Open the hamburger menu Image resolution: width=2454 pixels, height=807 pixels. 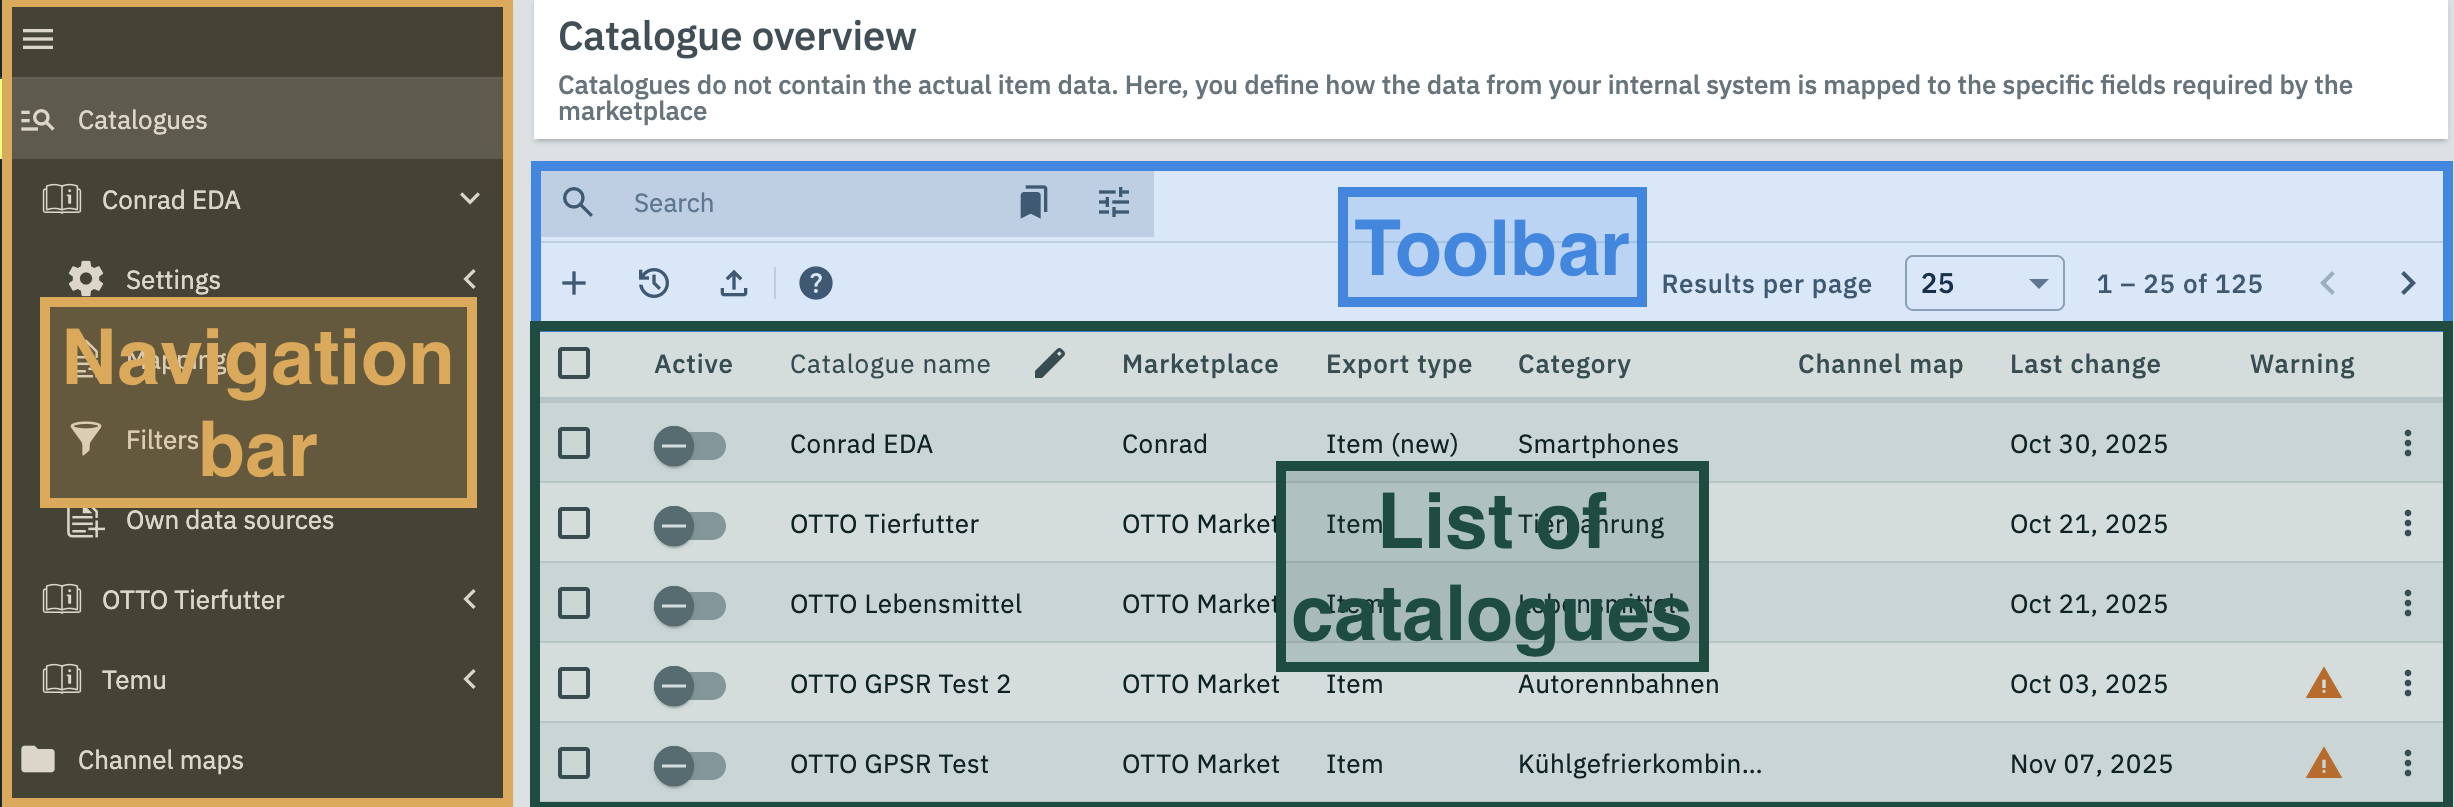pyautogui.click(x=38, y=39)
